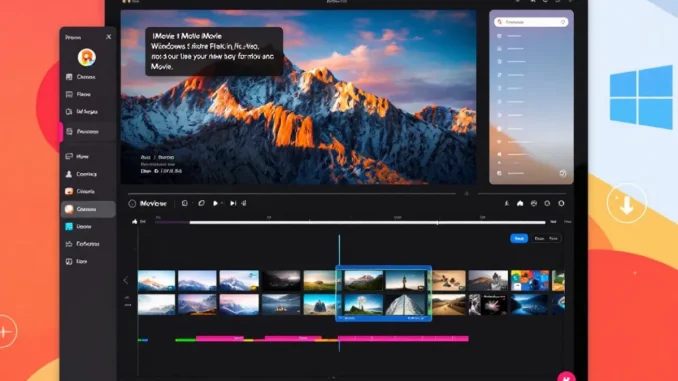The image size is (678, 381).
Task: Click the search field in right panel
Action: 531,22
